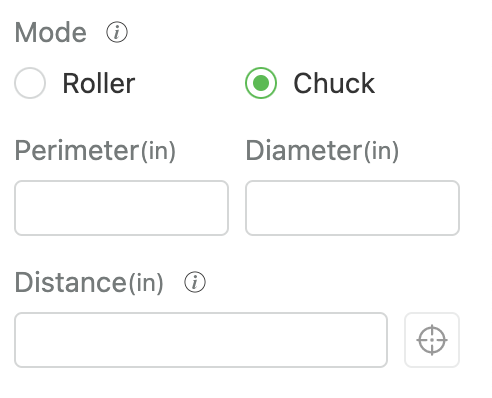Click the Distance(in) field label

tap(89, 283)
